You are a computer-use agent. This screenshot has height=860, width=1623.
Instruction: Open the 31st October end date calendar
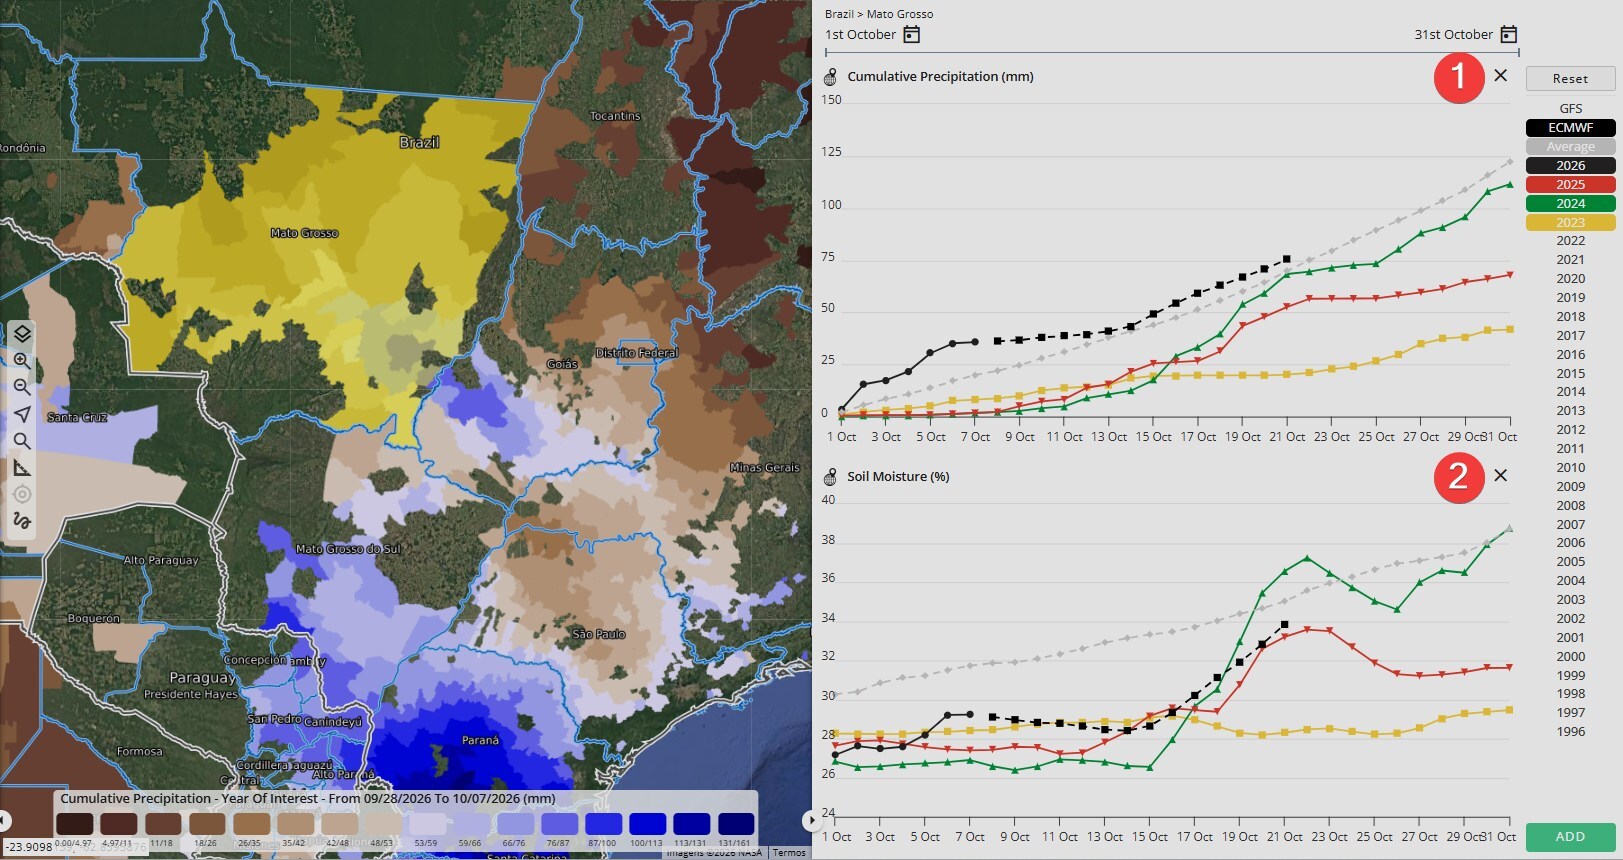1509,35
